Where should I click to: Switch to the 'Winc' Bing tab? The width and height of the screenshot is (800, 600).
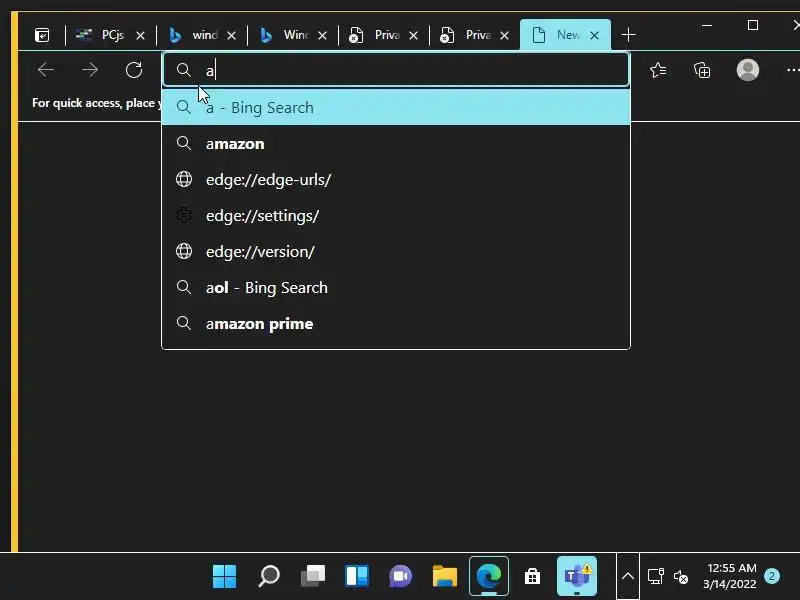tap(292, 35)
